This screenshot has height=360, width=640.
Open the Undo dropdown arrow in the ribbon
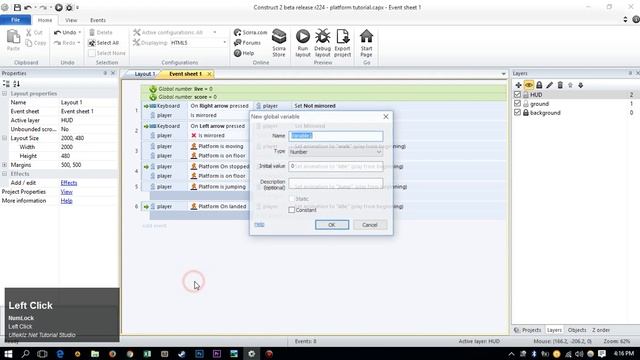coord(80,32)
